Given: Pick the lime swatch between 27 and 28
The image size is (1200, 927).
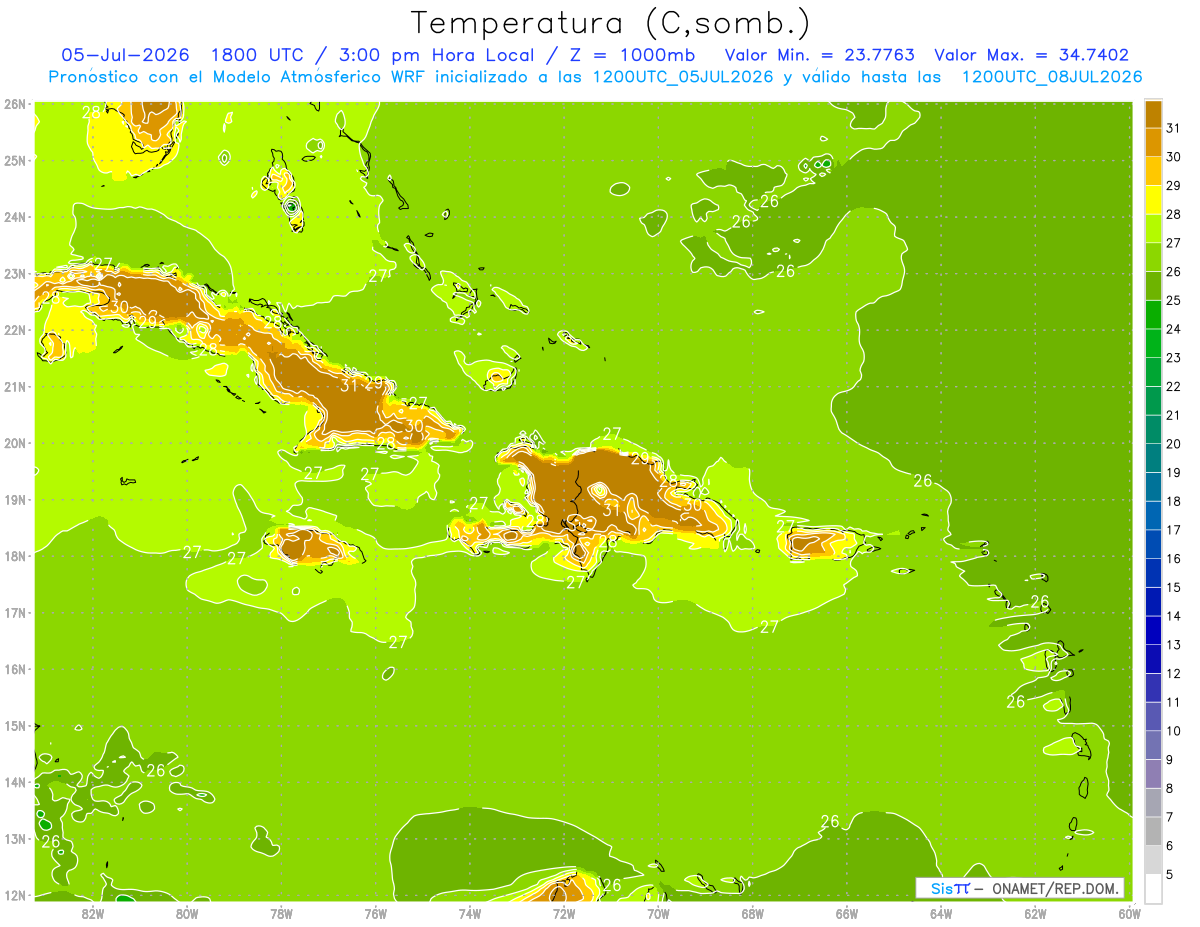Looking at the screenshot, I should click(1153, 228).
